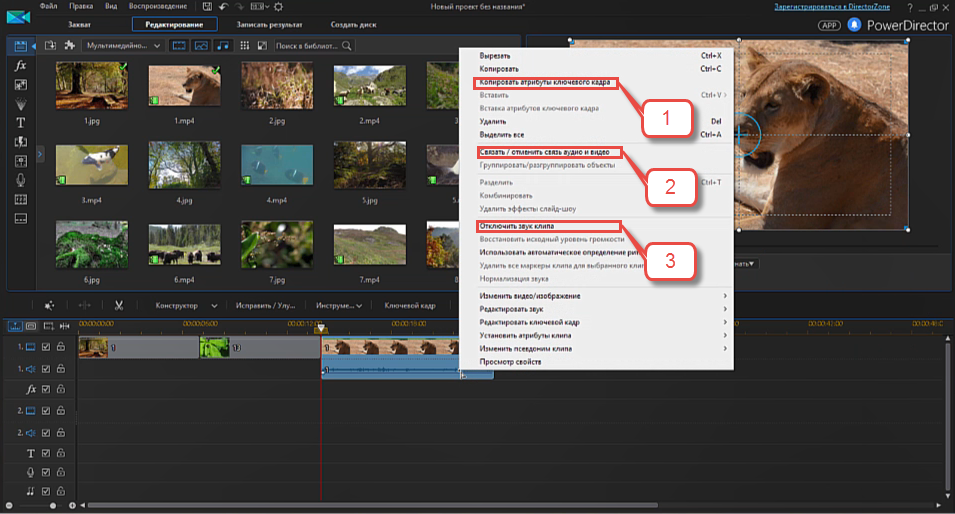Click the timeline zoom slider handle
The height and width of the screenshot is (514, 955).
click(52, 506)
